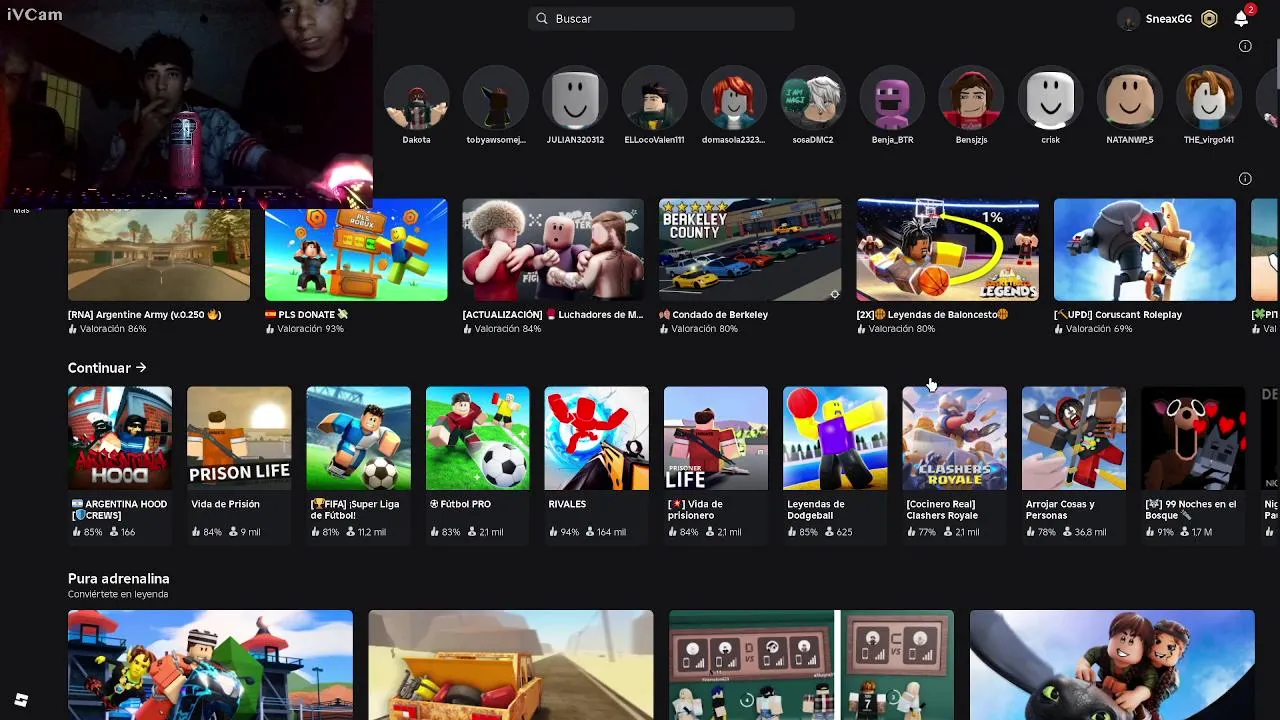Viewport: 1280px width, 720px height.
Task: Open friend crisk avatar
Action: pos(1050,98)
